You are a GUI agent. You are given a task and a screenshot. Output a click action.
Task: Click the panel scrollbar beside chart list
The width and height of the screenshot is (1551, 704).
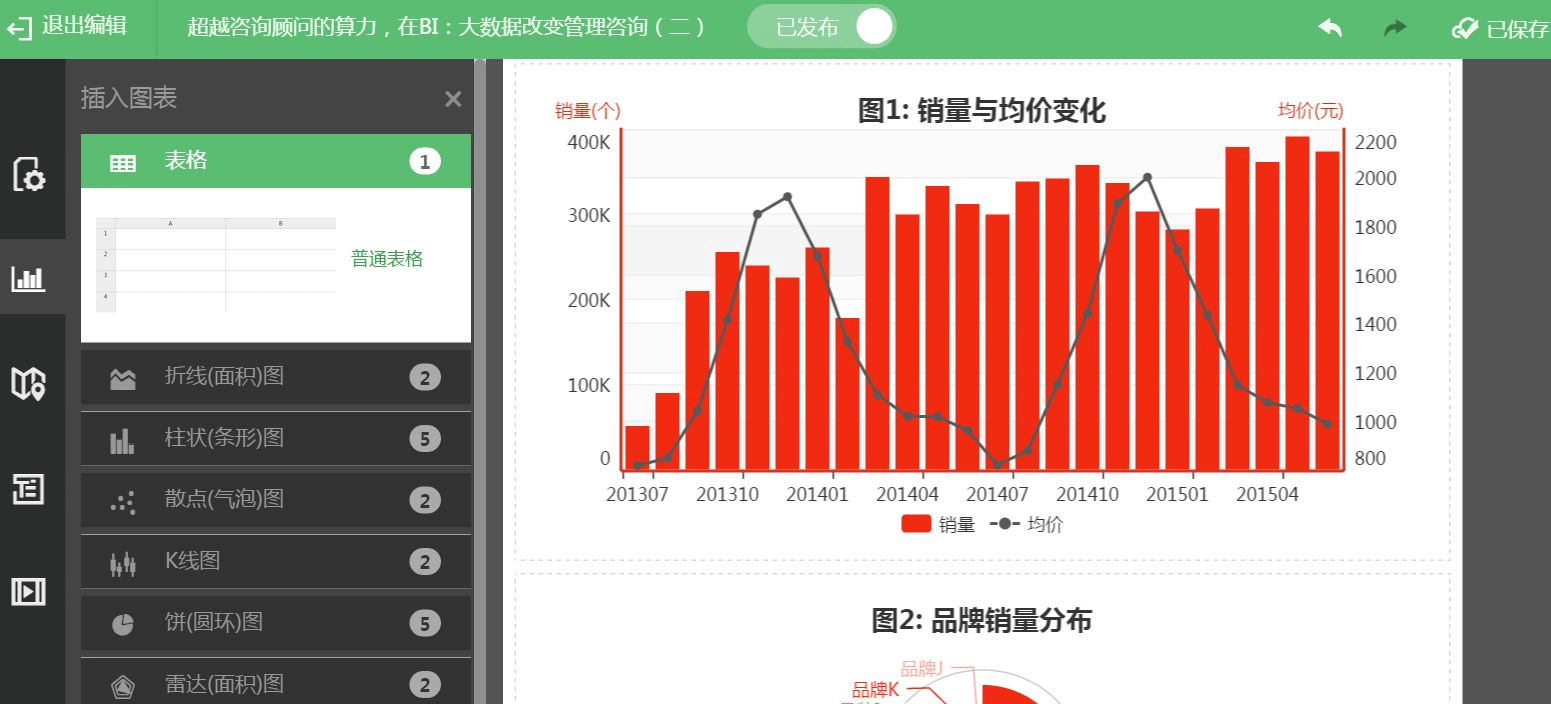click(480, 380)
